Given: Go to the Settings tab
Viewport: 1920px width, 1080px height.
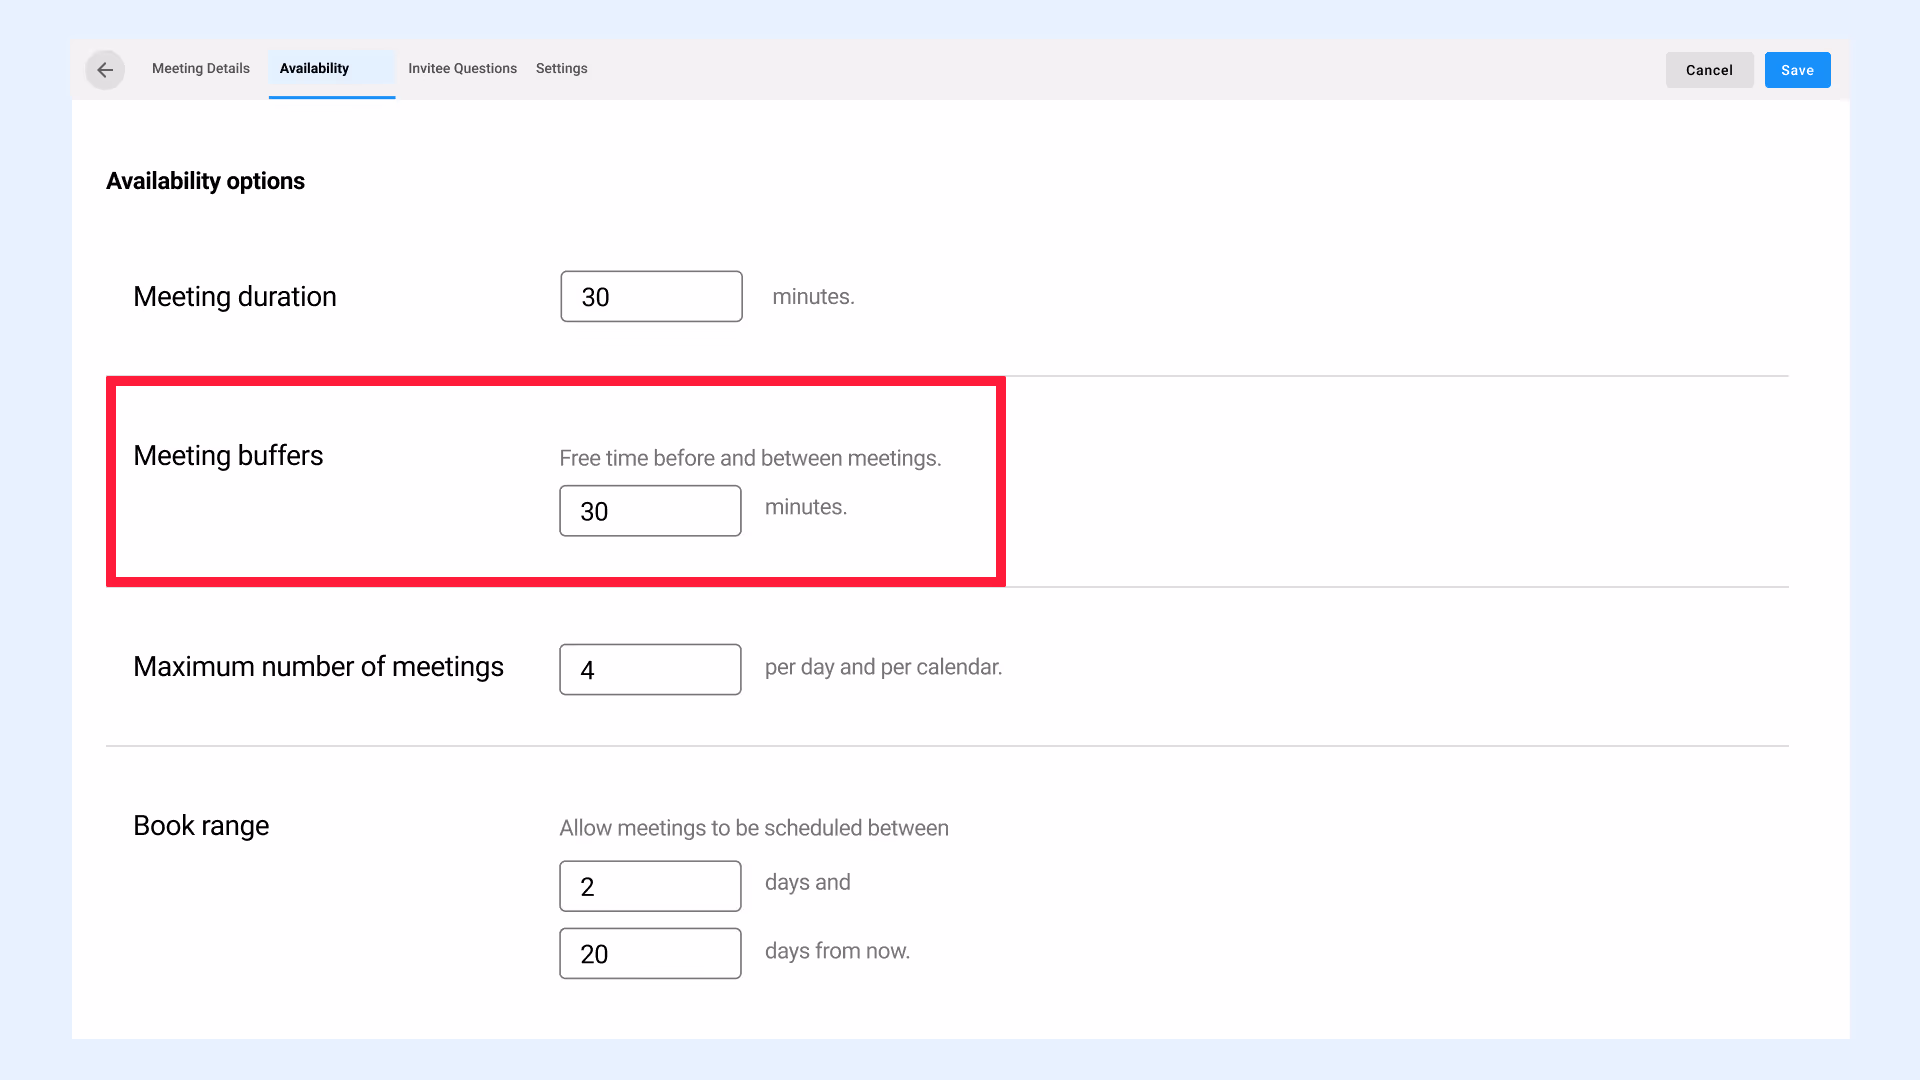Looking at the screenshot, I should click(561, 69).
